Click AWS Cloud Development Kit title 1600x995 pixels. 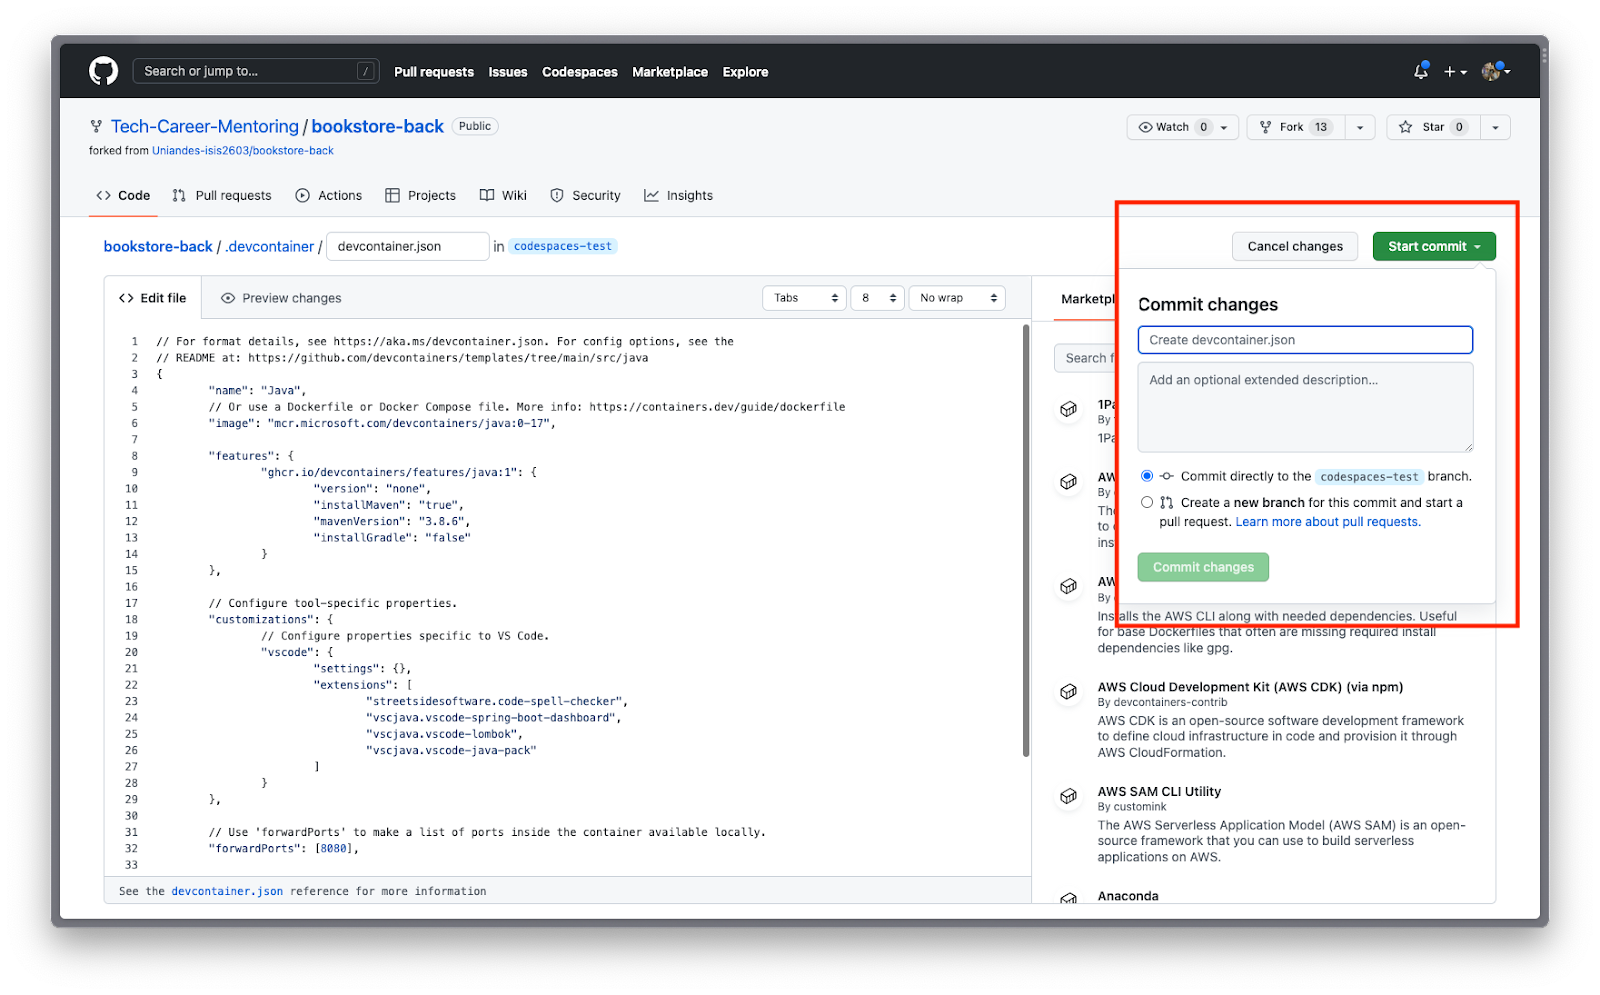click(1250, 687)
